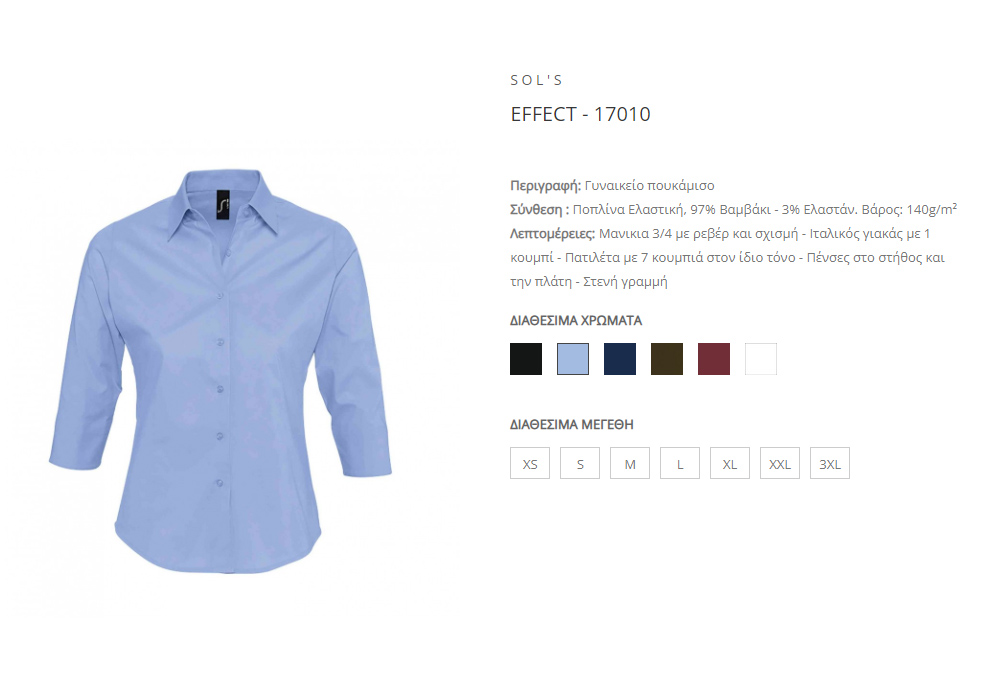This screenshot has height=686, width=991.
Task: Click the Περιγραφή description label
Action: (545, 186)
